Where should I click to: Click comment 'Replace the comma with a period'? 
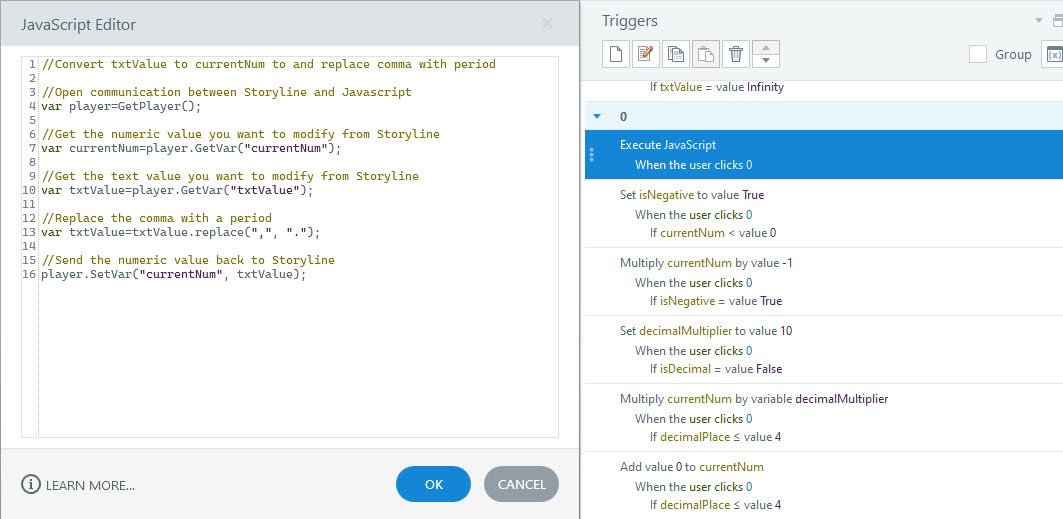click(x=157, y=218)
